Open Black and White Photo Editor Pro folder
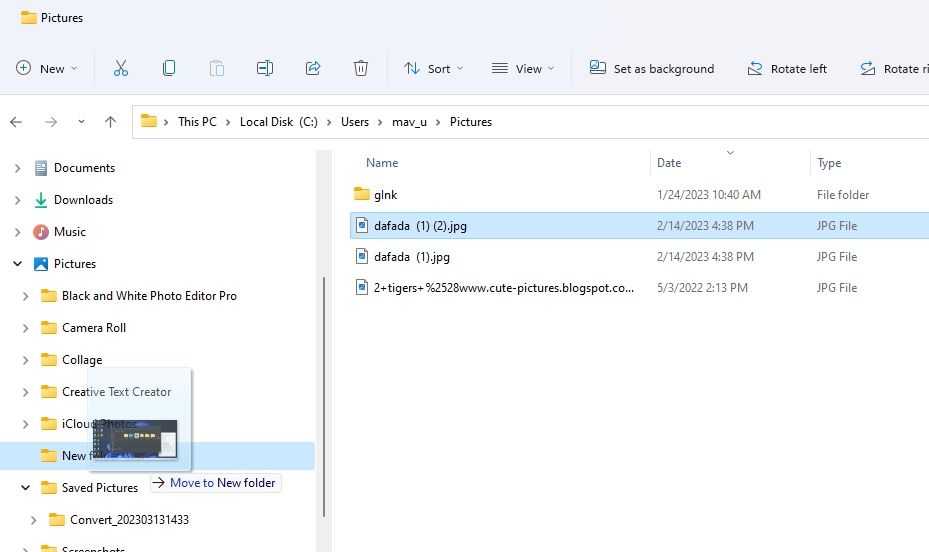This screenshot has width=929, height=552. coord(149,296)
